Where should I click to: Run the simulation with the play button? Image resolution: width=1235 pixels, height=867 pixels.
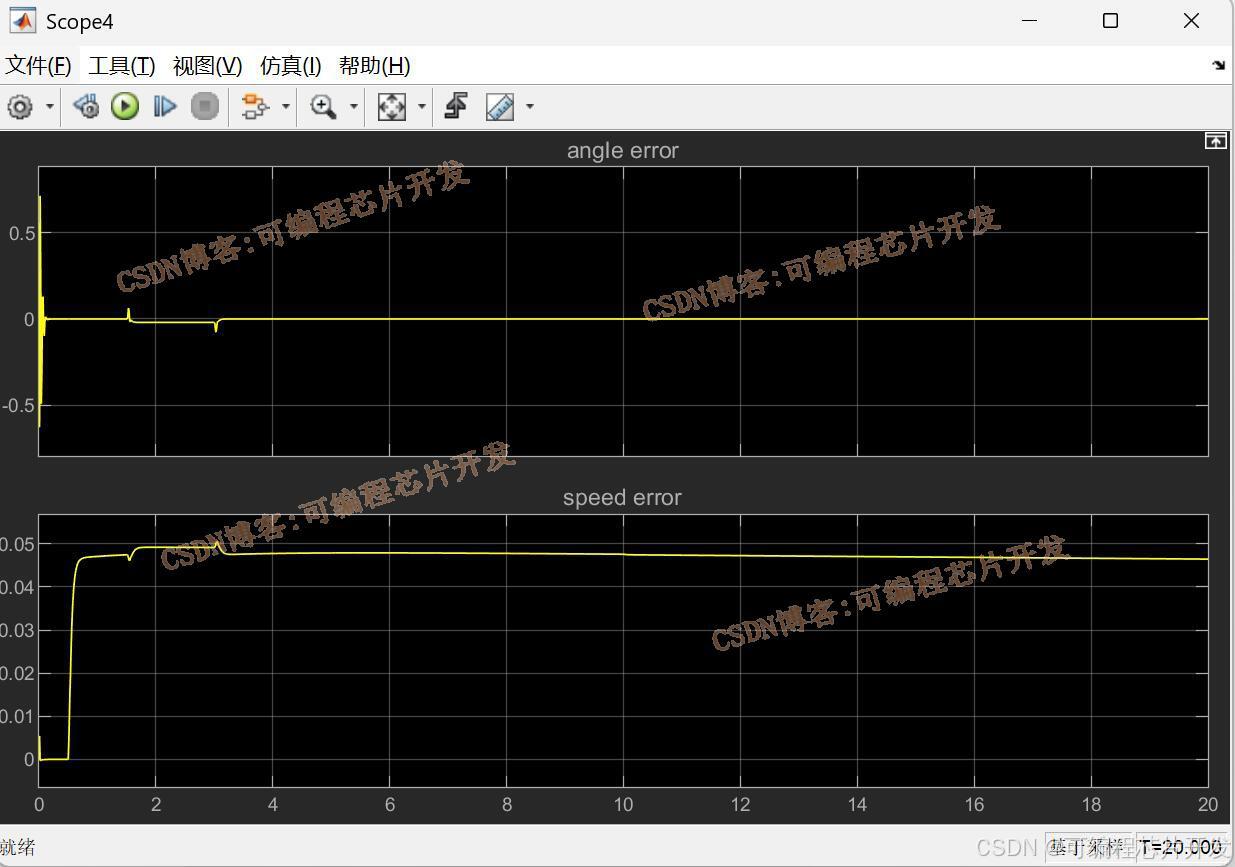(x=125, y=107)
